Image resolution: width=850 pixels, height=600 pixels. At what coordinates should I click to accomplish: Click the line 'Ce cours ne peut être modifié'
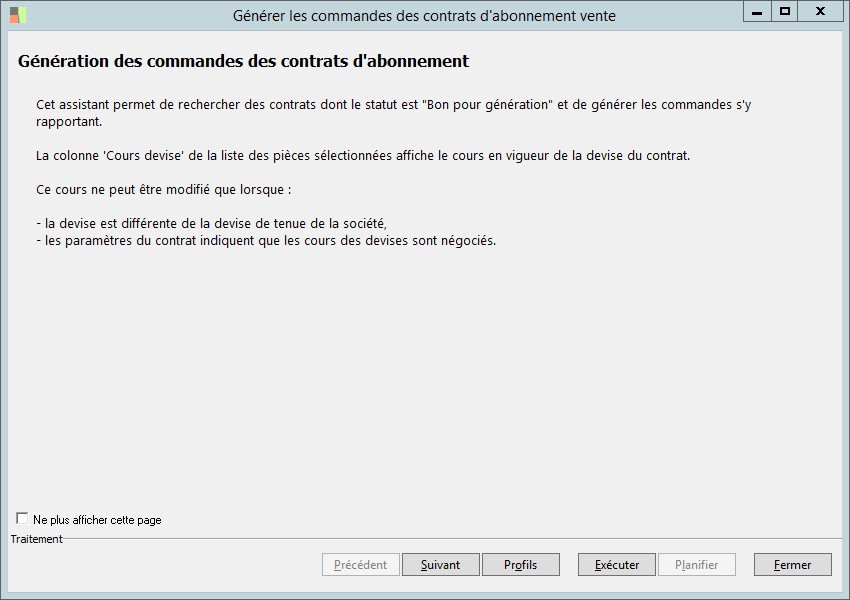point(163,190)
